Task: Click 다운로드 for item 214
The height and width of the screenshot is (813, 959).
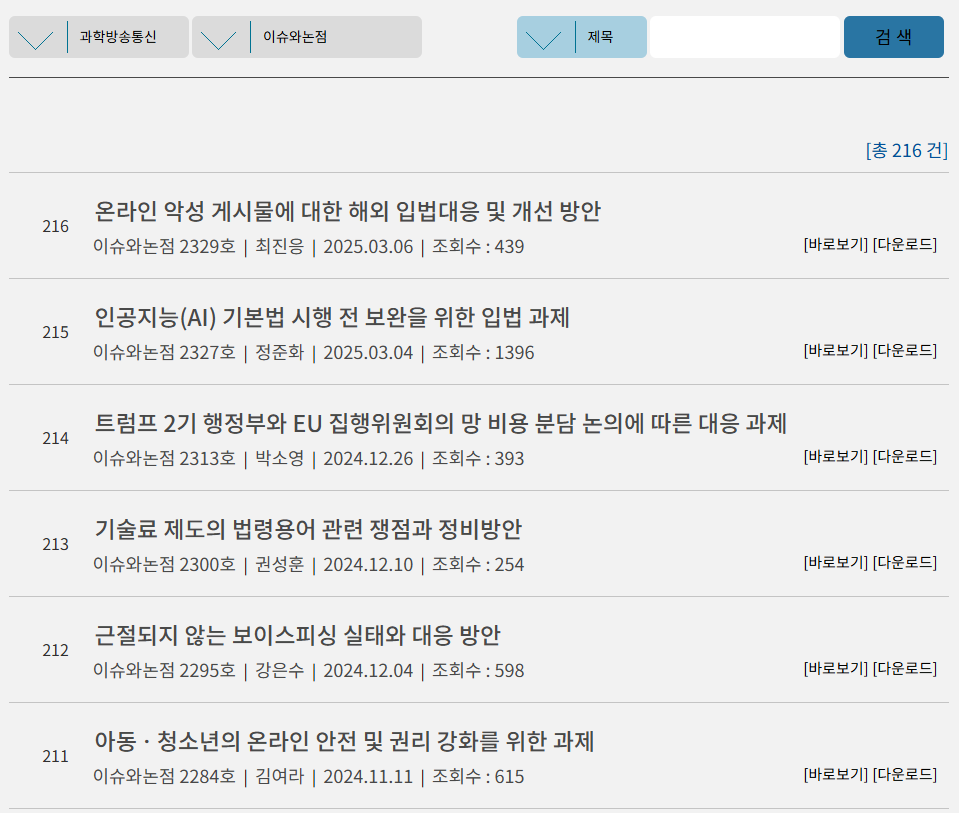Action: pyautogui.click(x=905, y=456)
